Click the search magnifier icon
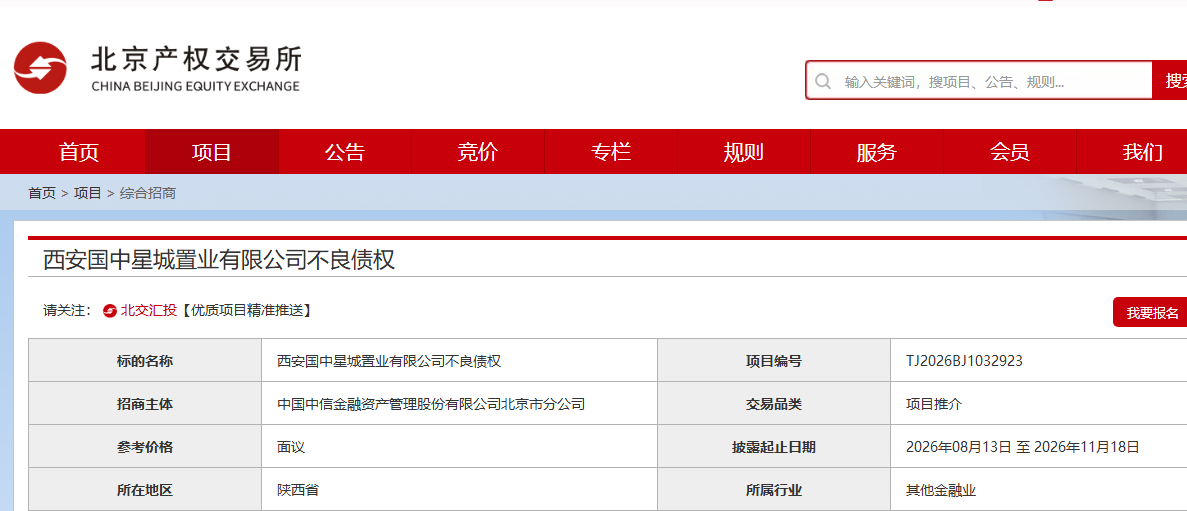The height and width of the screenshot is (511, 1187). [x=823, y=81]
